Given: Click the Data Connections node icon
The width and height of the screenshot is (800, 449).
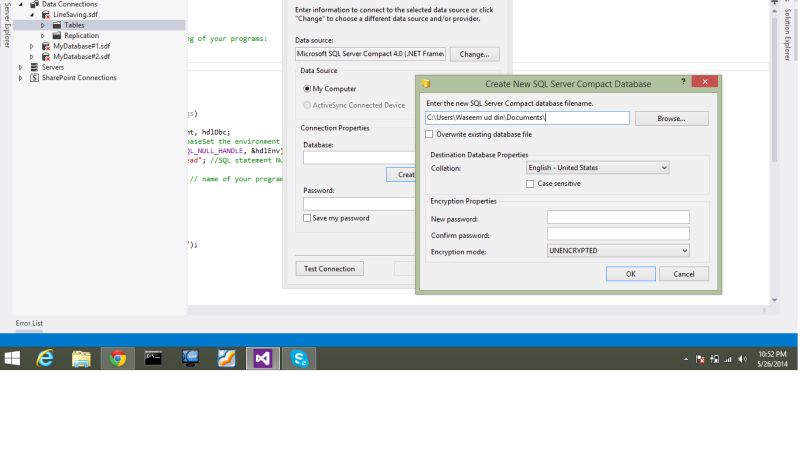Looking at the screenshot, I should [x=34, y=4].
